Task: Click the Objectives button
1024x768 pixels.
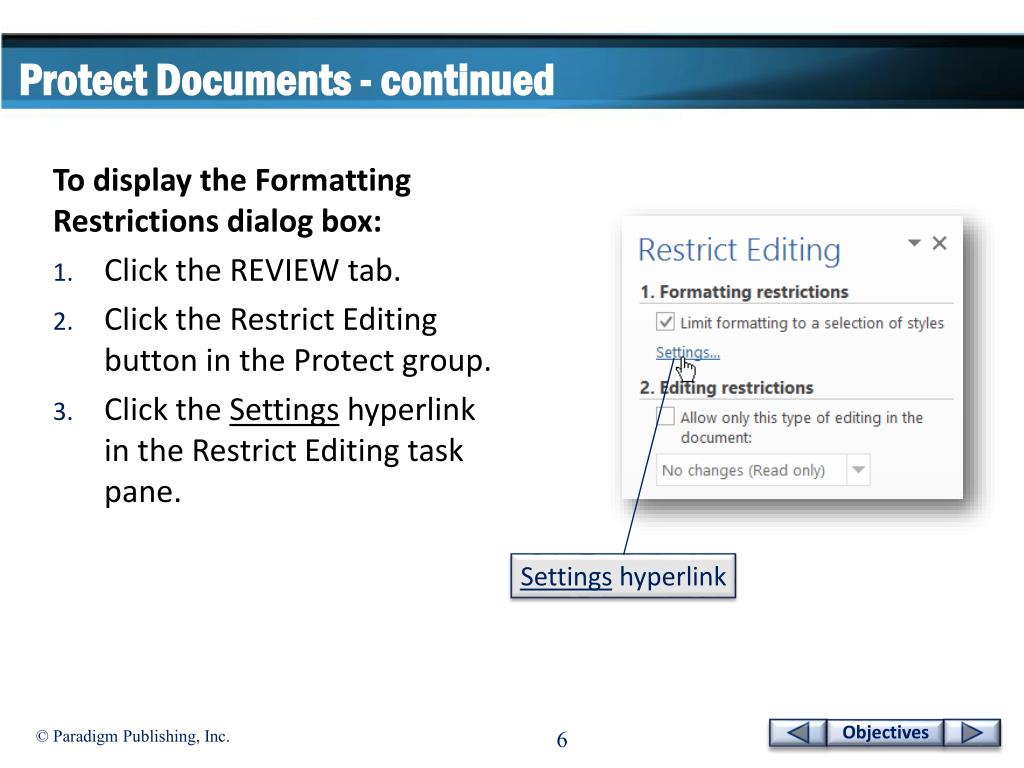Action: tap(885, 733)
